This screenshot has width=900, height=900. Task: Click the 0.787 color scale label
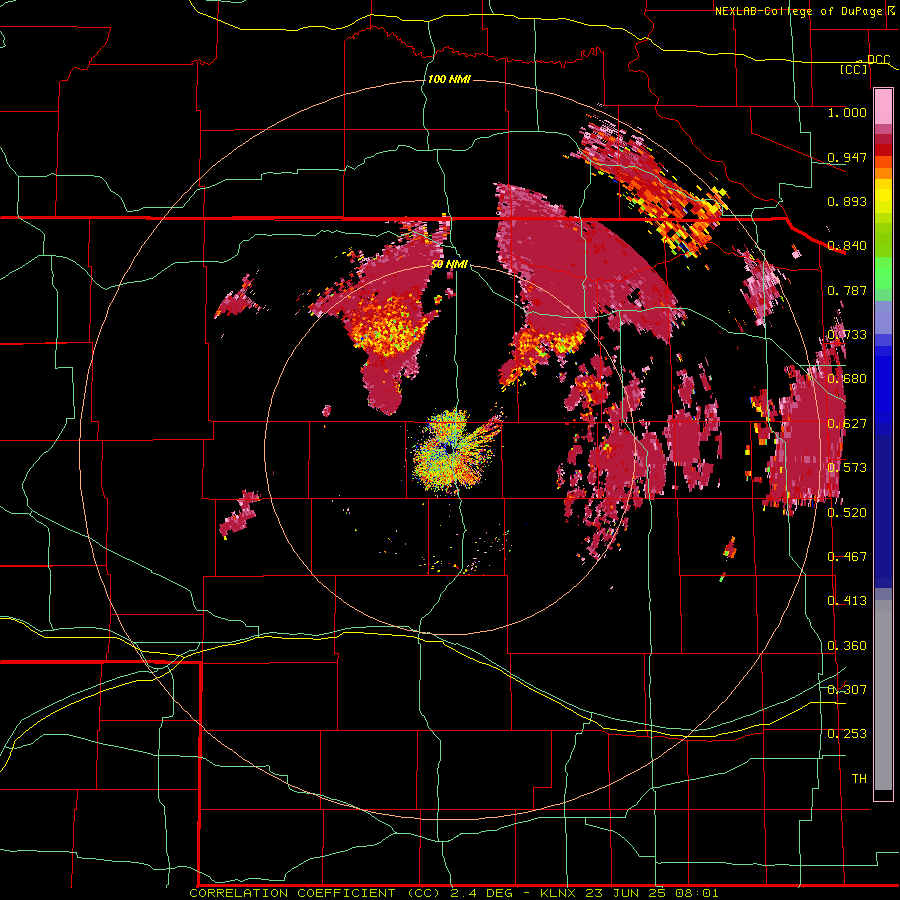(847, 290)
